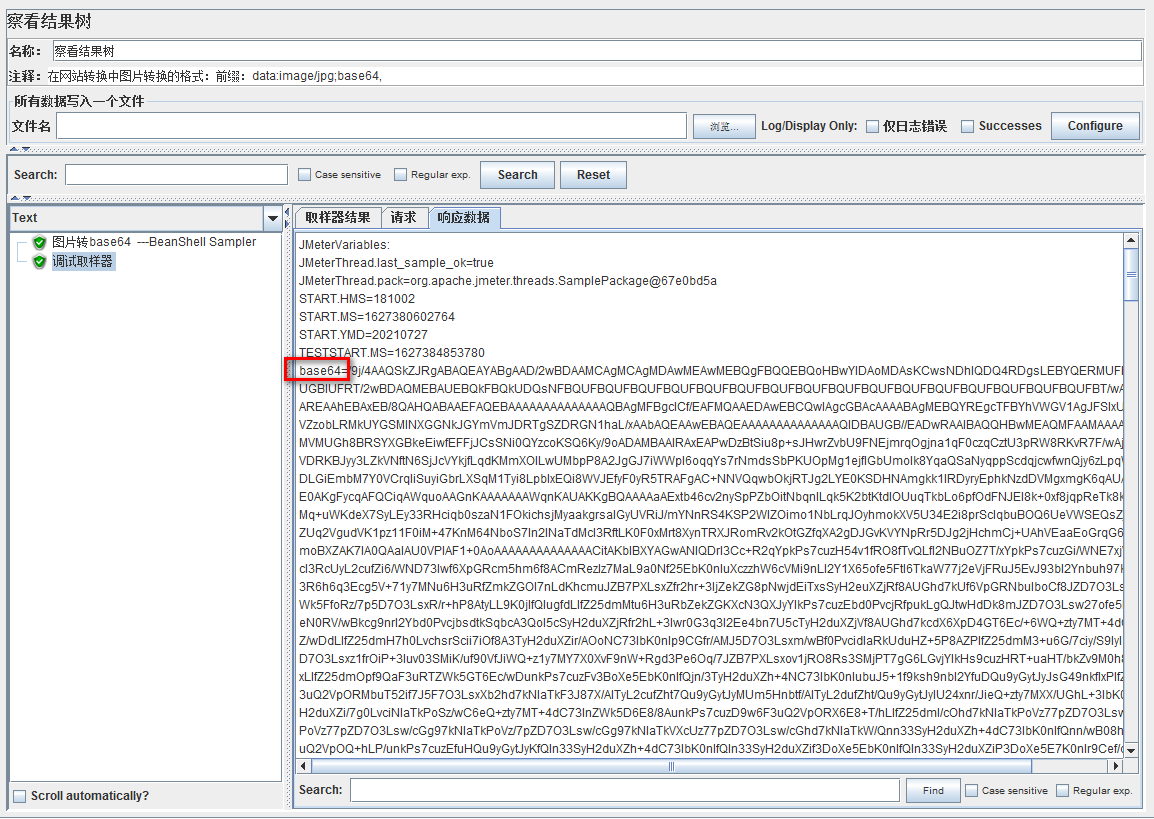Click line START.HMS=181002

(357, 299)
